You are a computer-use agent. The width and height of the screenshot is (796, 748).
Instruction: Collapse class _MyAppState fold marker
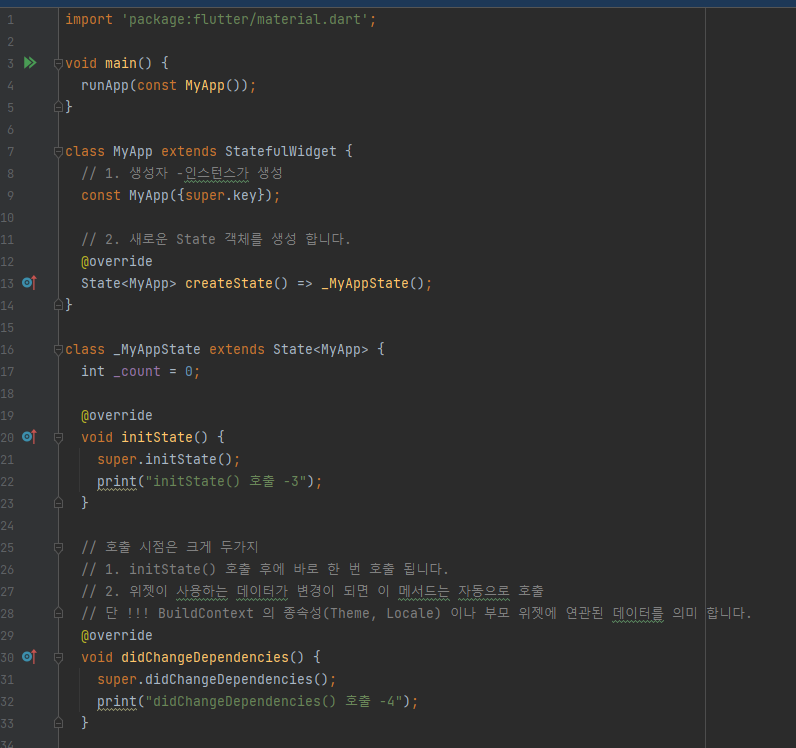(58, 349)
